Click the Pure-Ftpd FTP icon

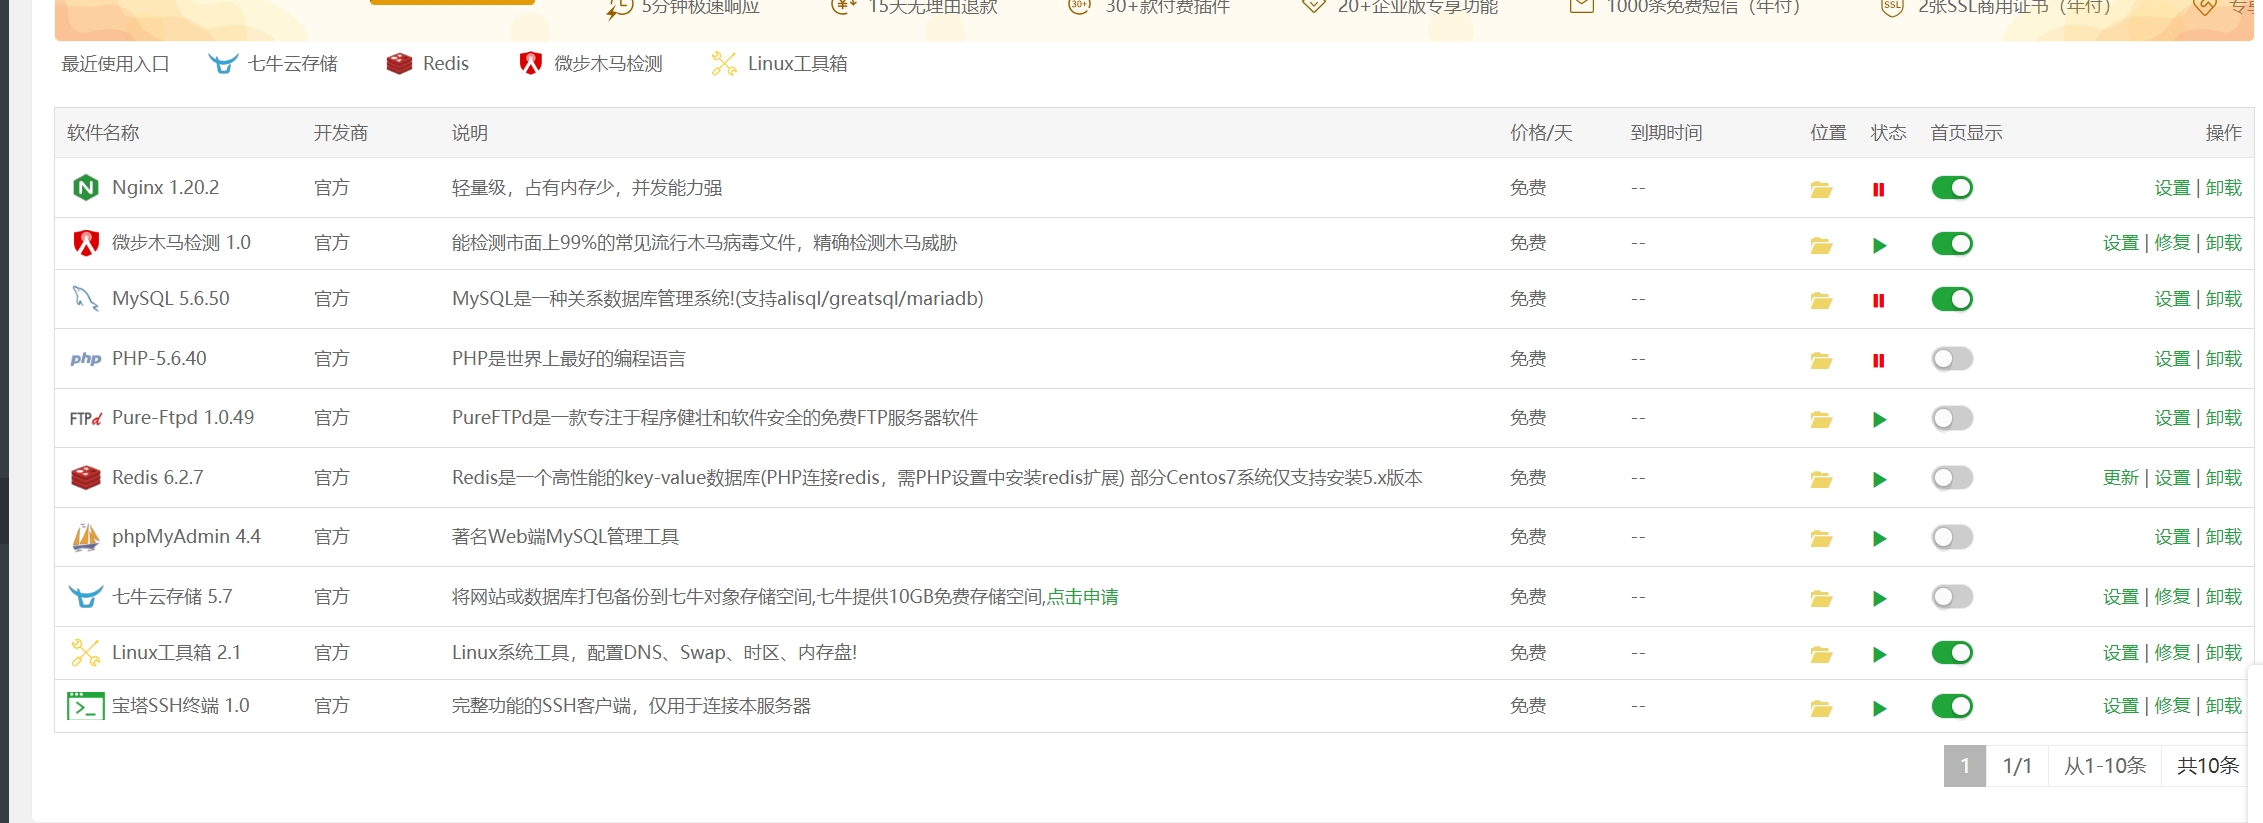tap(86, 418)
